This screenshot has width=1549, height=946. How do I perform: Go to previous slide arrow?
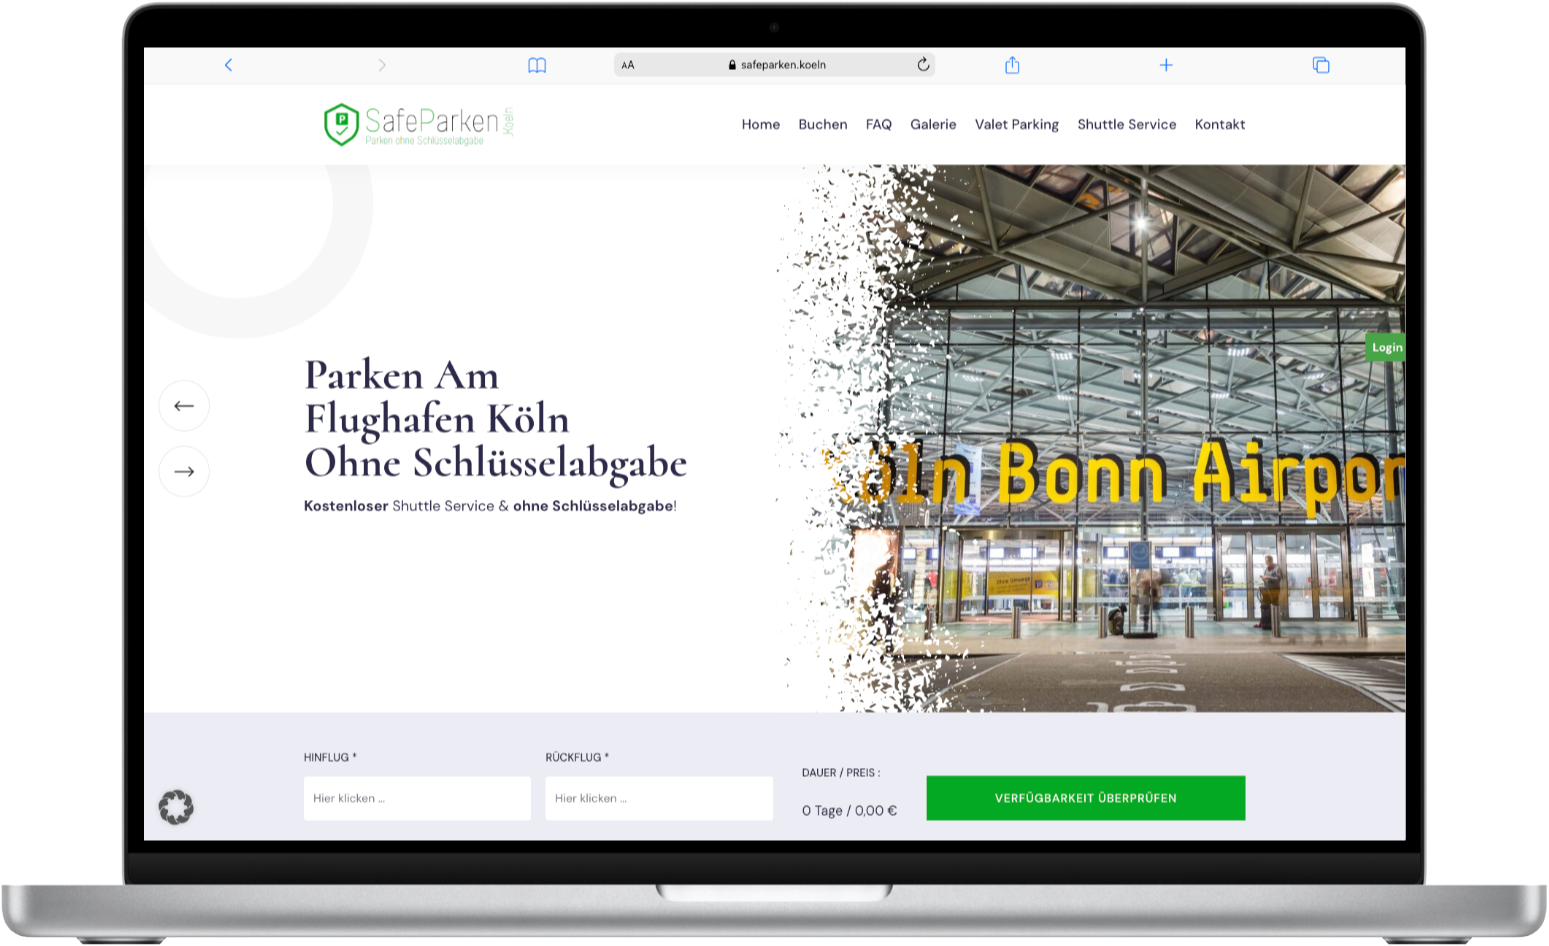[x=184, y=406]
